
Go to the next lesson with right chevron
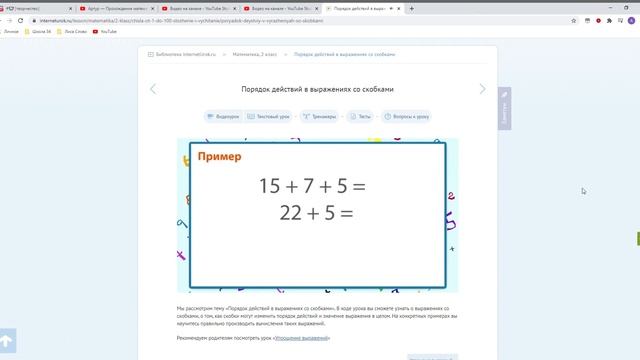coord(482,89)
